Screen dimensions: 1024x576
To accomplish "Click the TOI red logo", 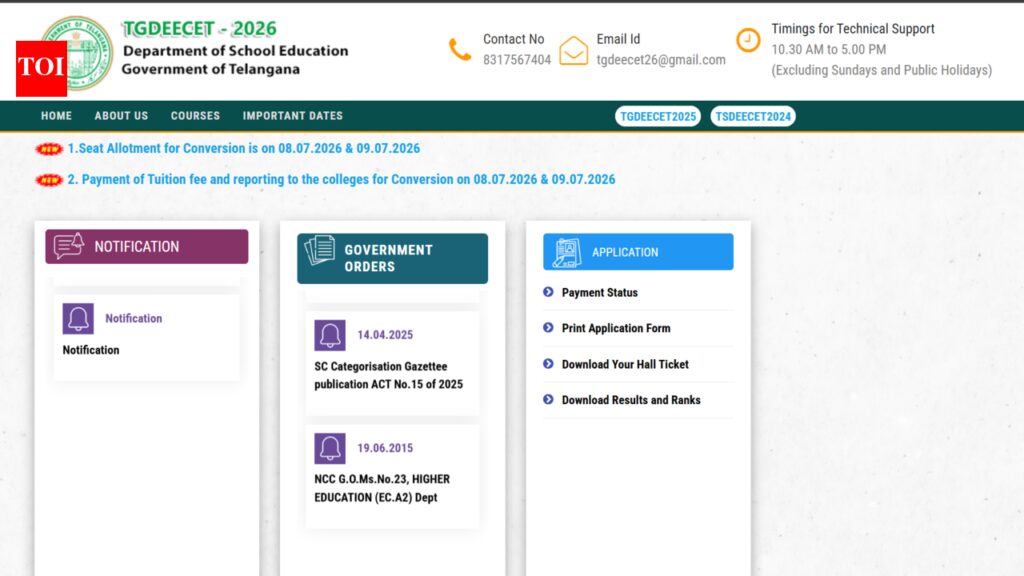I will pyautogui.click(x=41, y=69).
